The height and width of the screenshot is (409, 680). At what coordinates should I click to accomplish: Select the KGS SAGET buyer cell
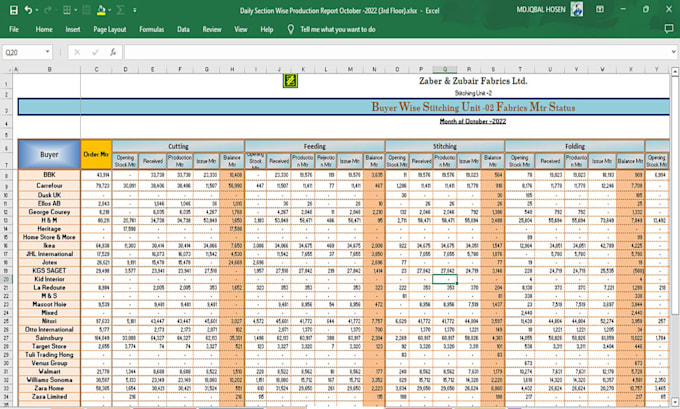(x=49, y=270)
